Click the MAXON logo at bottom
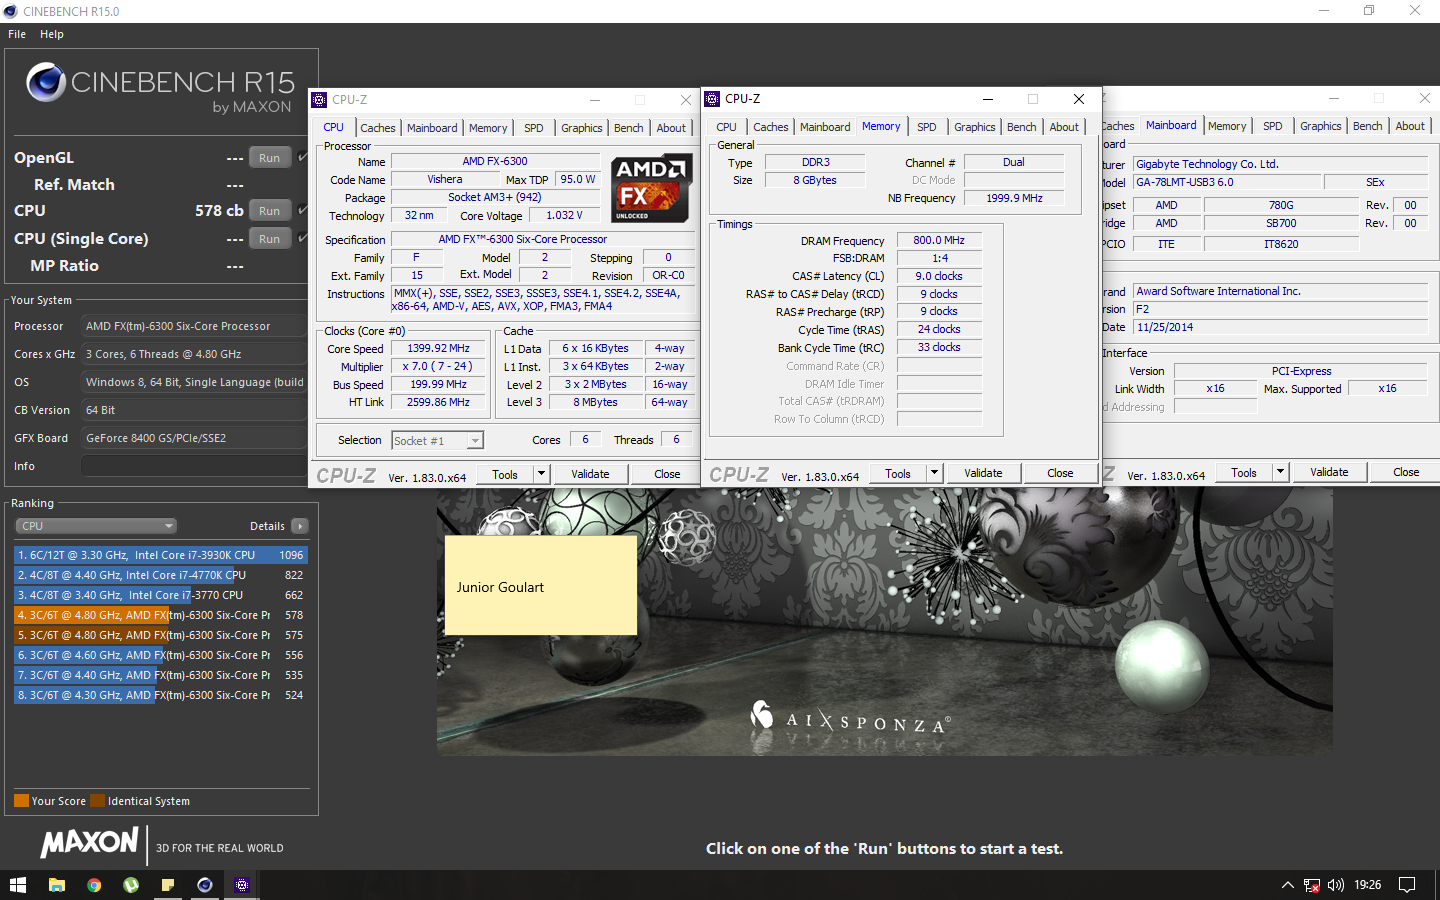The width and height of the screenshot is (1440, 900). [89, 843]
